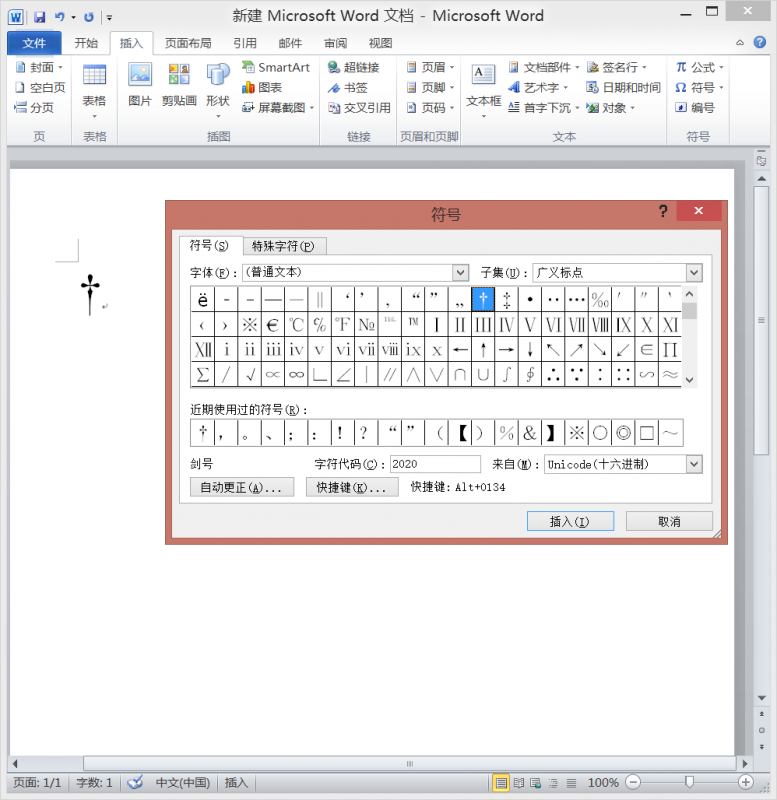Switch to outline view icon
This screenshot has height=800, width=777.
pos(553,783)
